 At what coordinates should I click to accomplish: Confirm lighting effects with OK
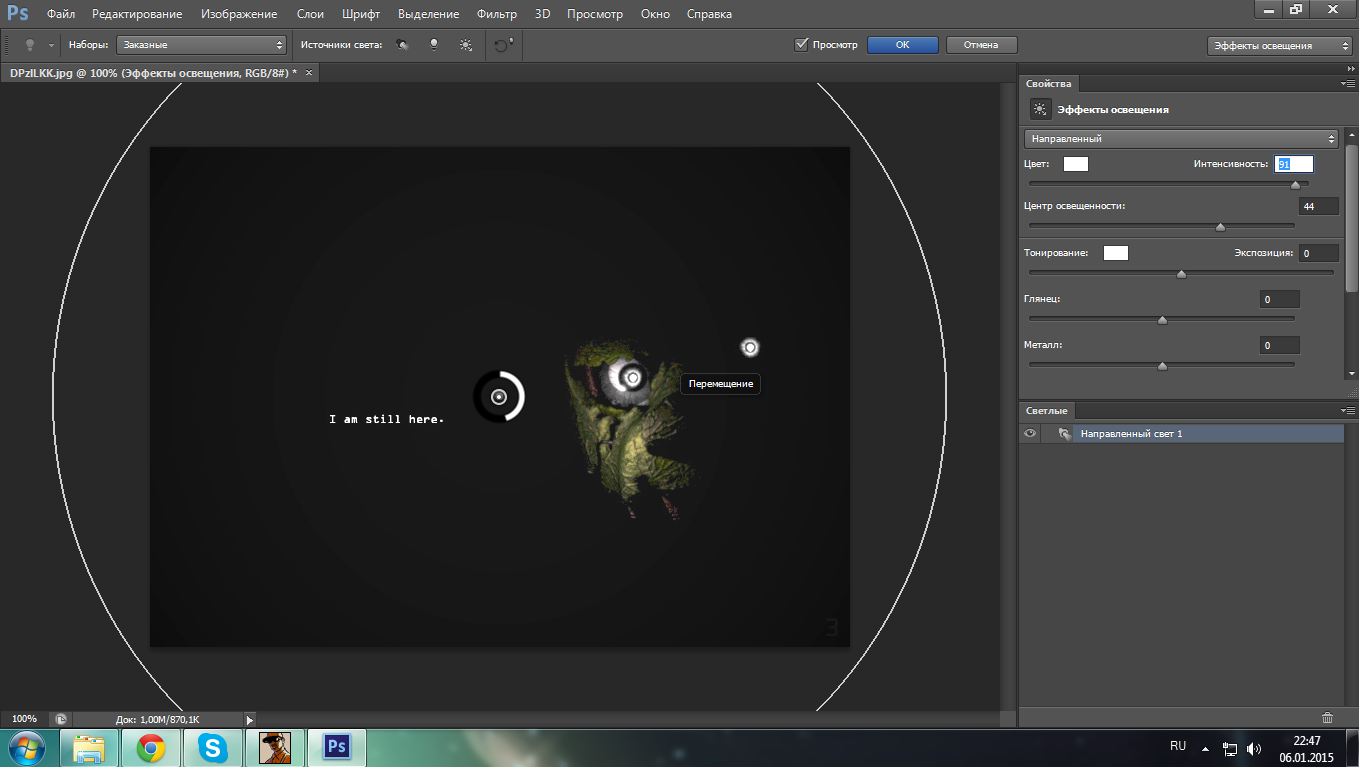point(902,45)
